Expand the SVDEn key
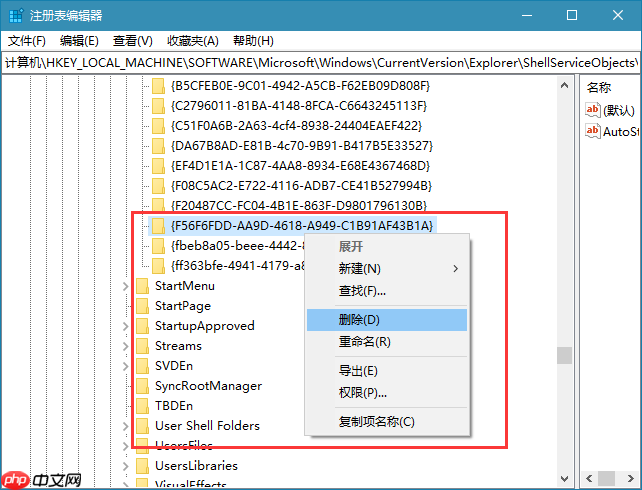Viewport: 642px width, 490px height. (x=126, y=366)
